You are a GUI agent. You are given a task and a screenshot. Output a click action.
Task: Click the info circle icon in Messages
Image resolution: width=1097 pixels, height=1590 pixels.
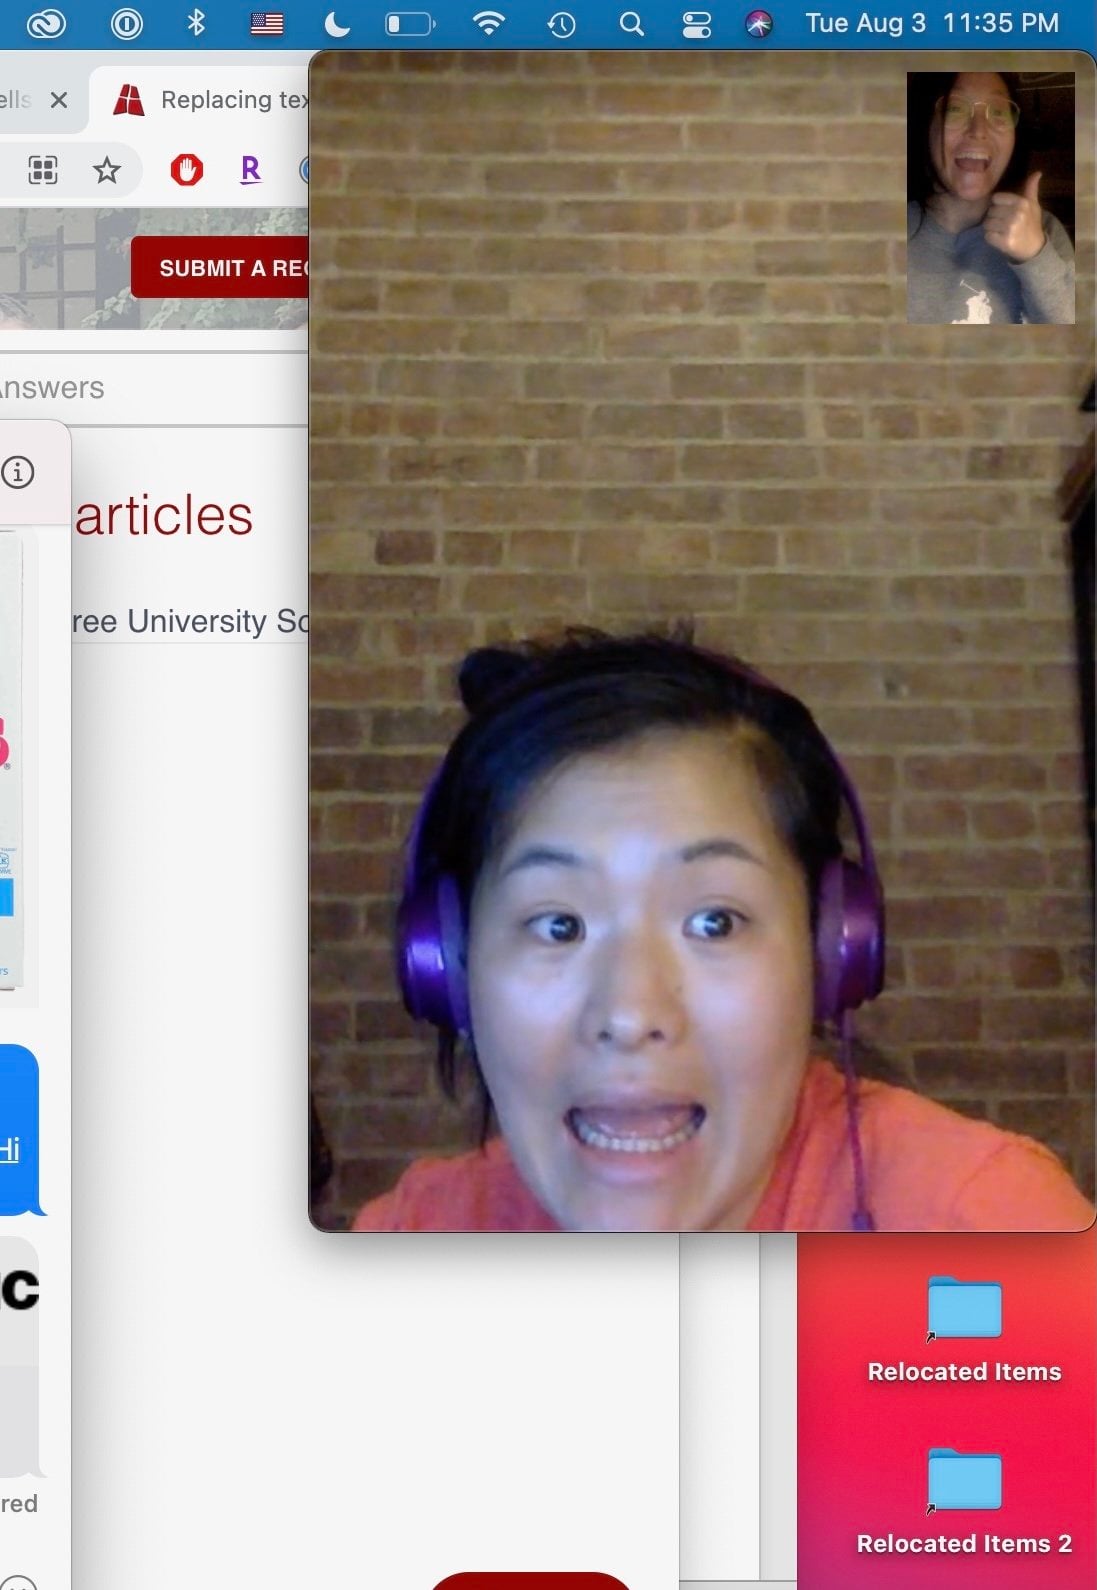18,472
